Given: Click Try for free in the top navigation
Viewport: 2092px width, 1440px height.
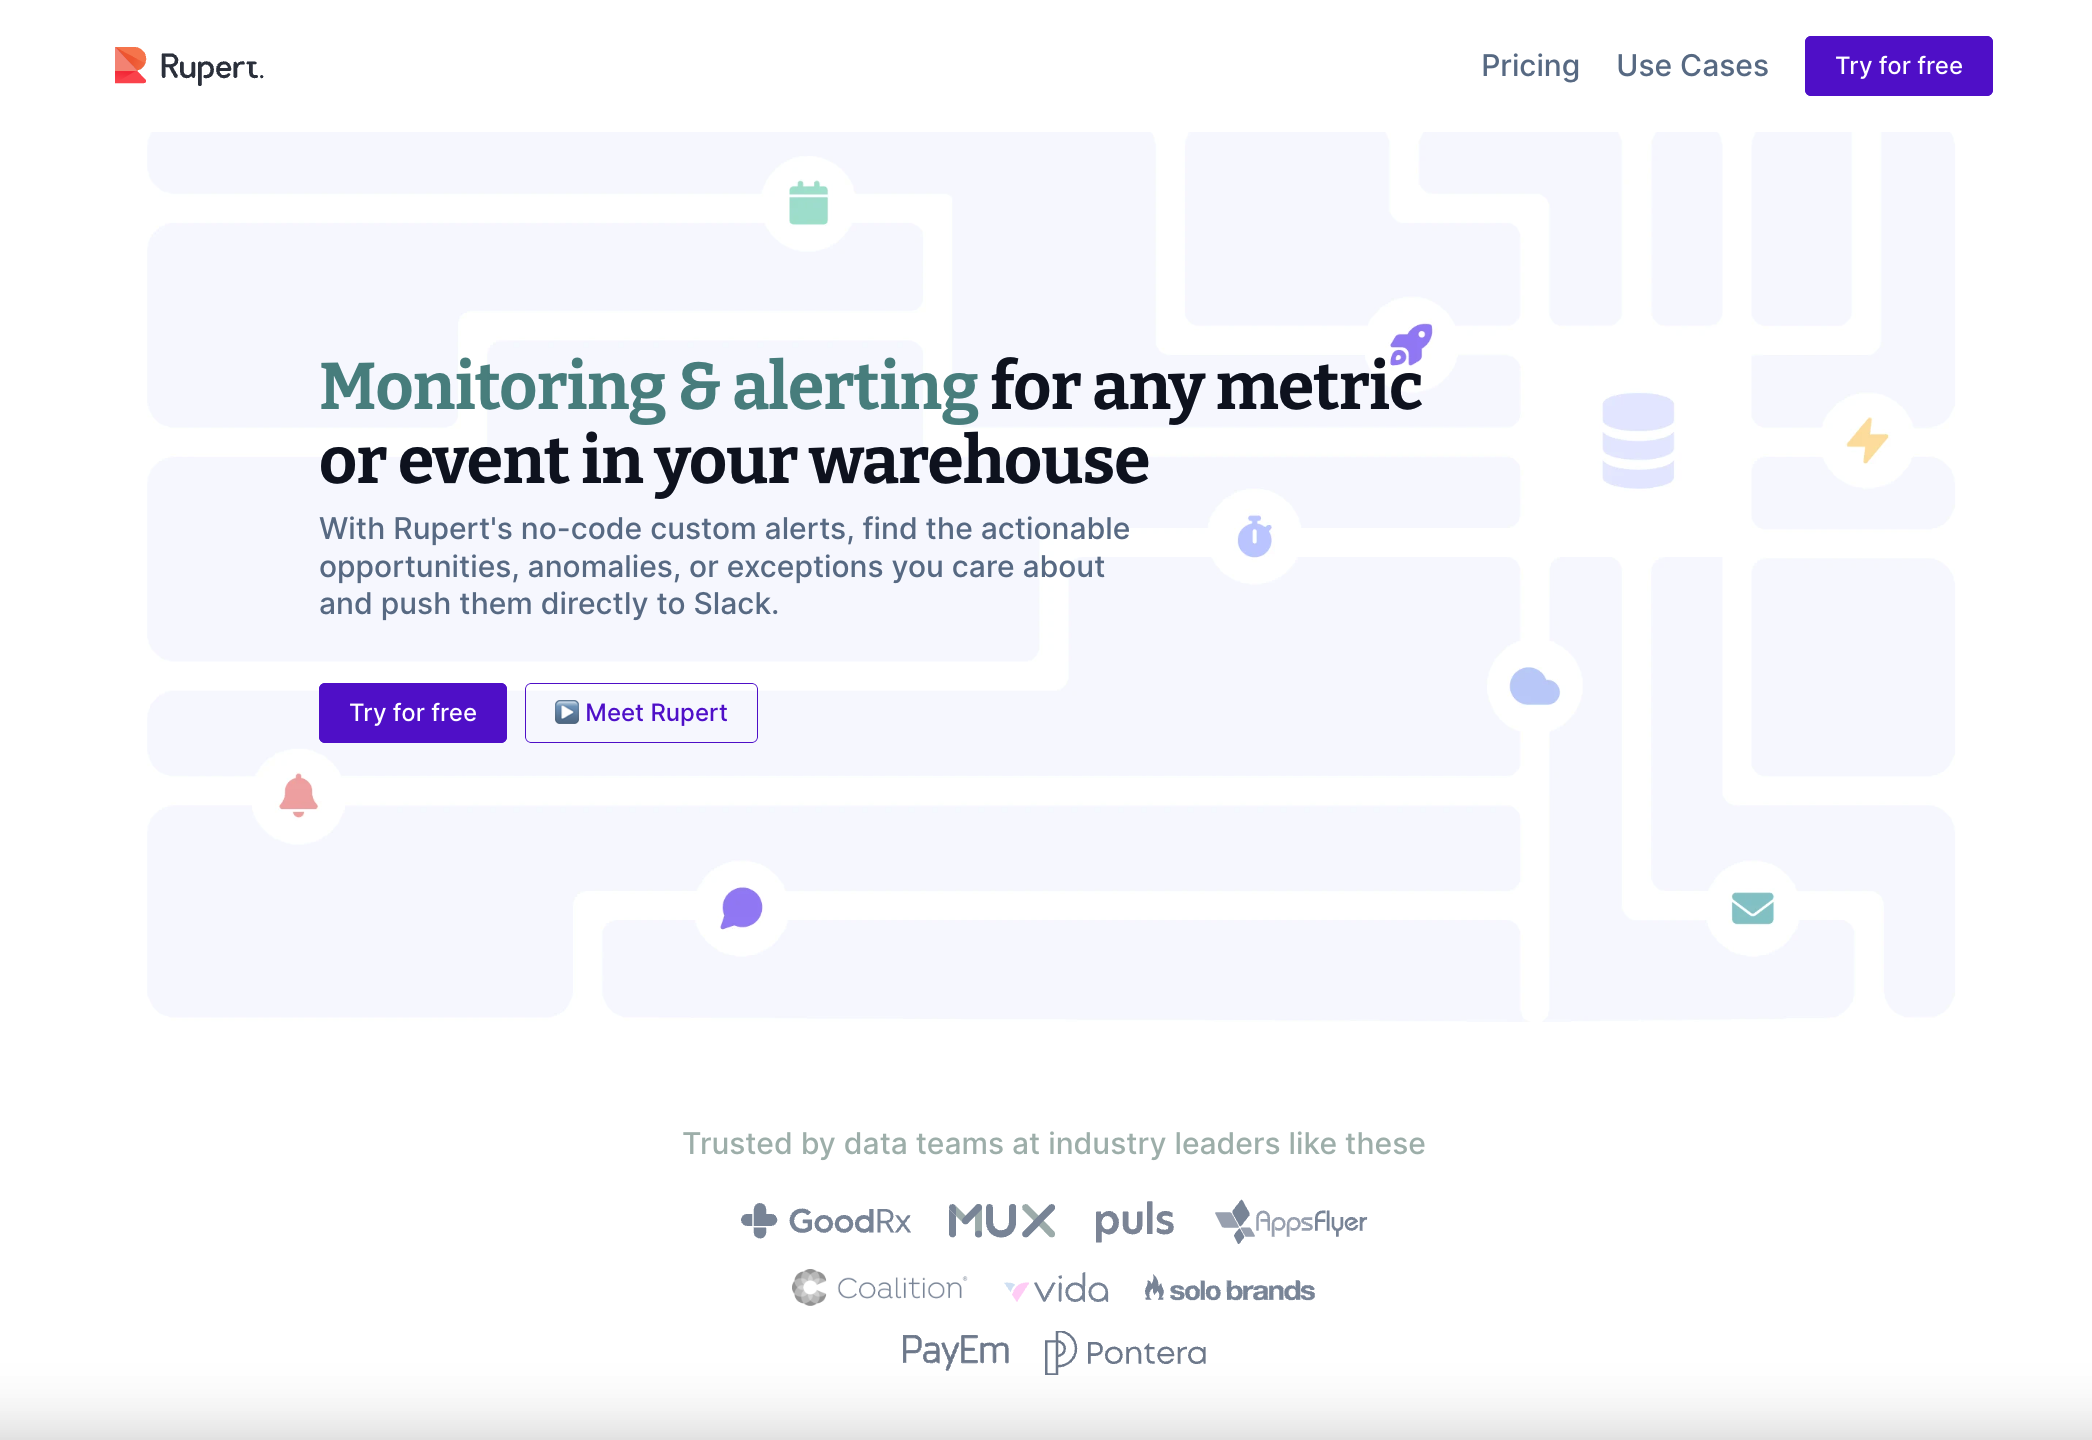Looking at the screenshot, I should (1897, 65).
